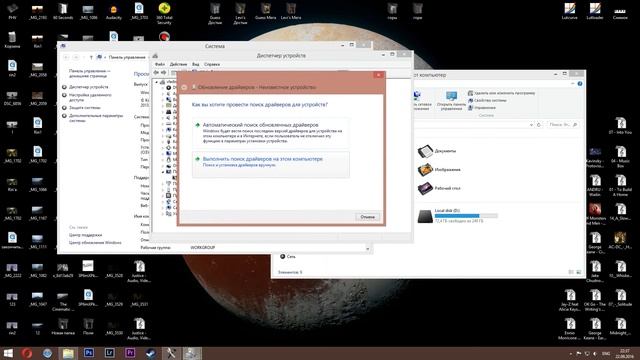This screenshot has width=640, height=360.
Task: Click Открыть панель управления ribbon button
Action: [451, 100]
